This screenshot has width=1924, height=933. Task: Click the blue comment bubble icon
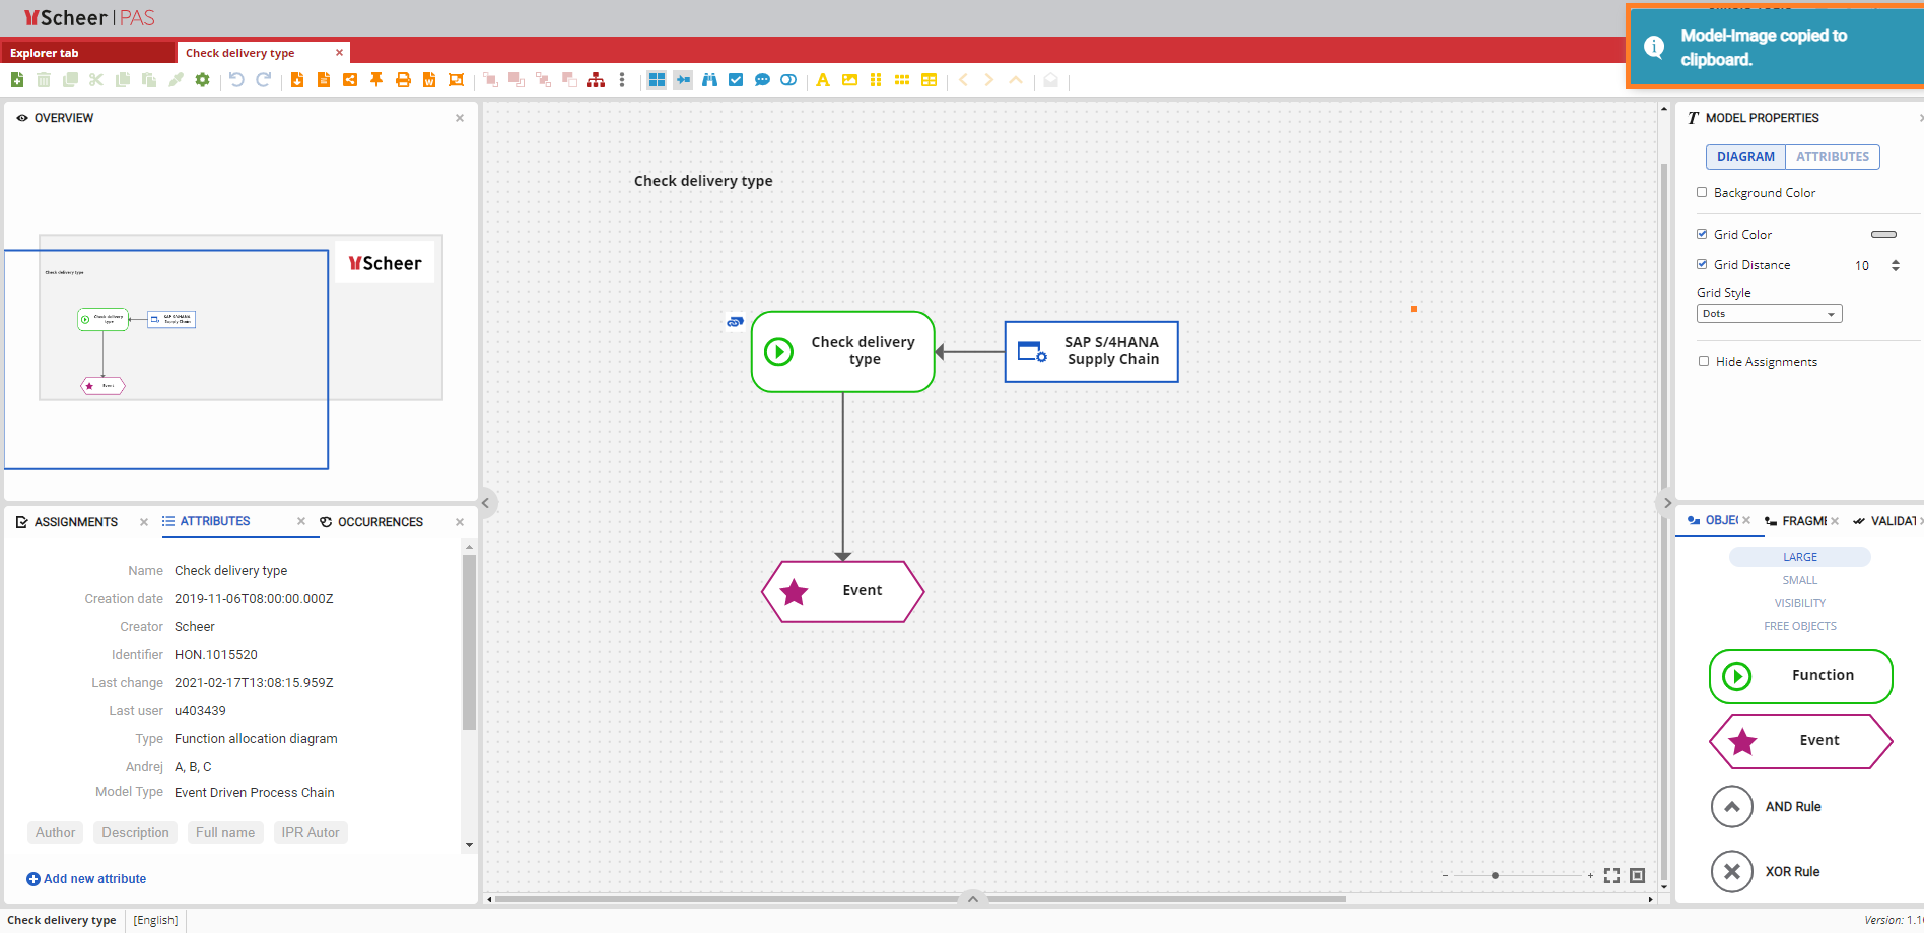(x=762, y=80)
